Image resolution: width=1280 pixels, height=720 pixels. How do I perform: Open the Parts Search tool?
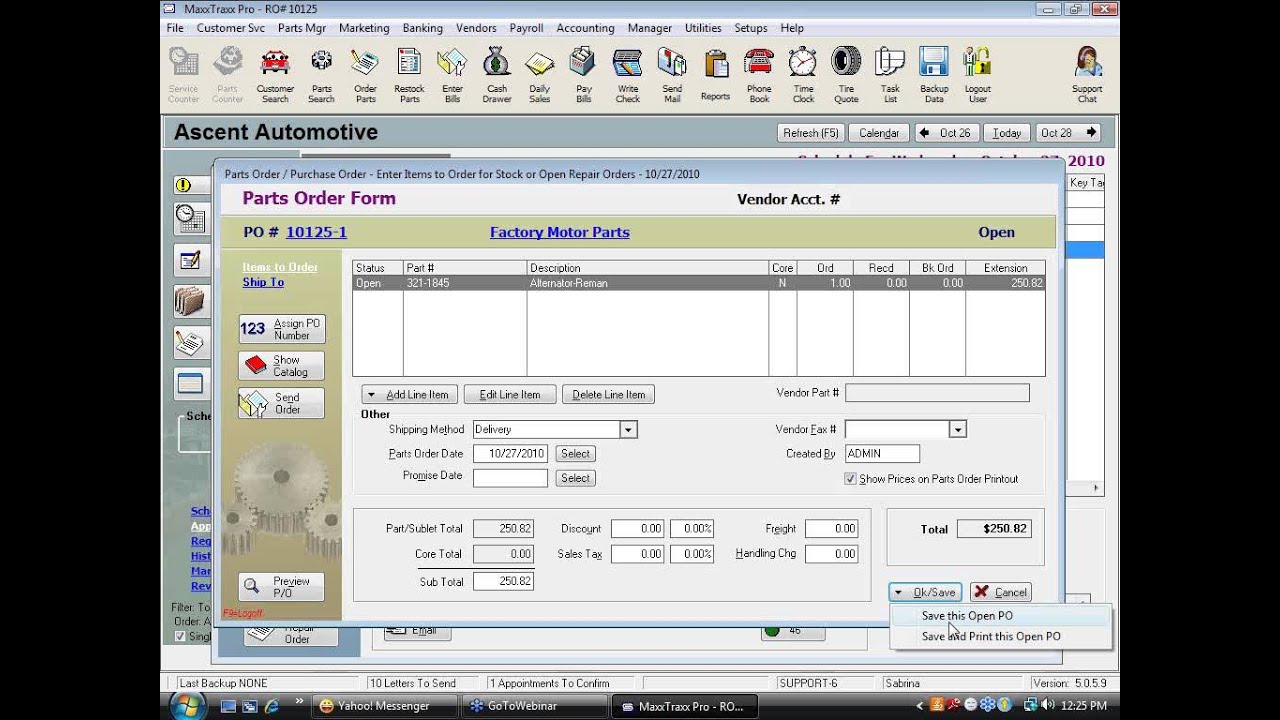point(321,75)
